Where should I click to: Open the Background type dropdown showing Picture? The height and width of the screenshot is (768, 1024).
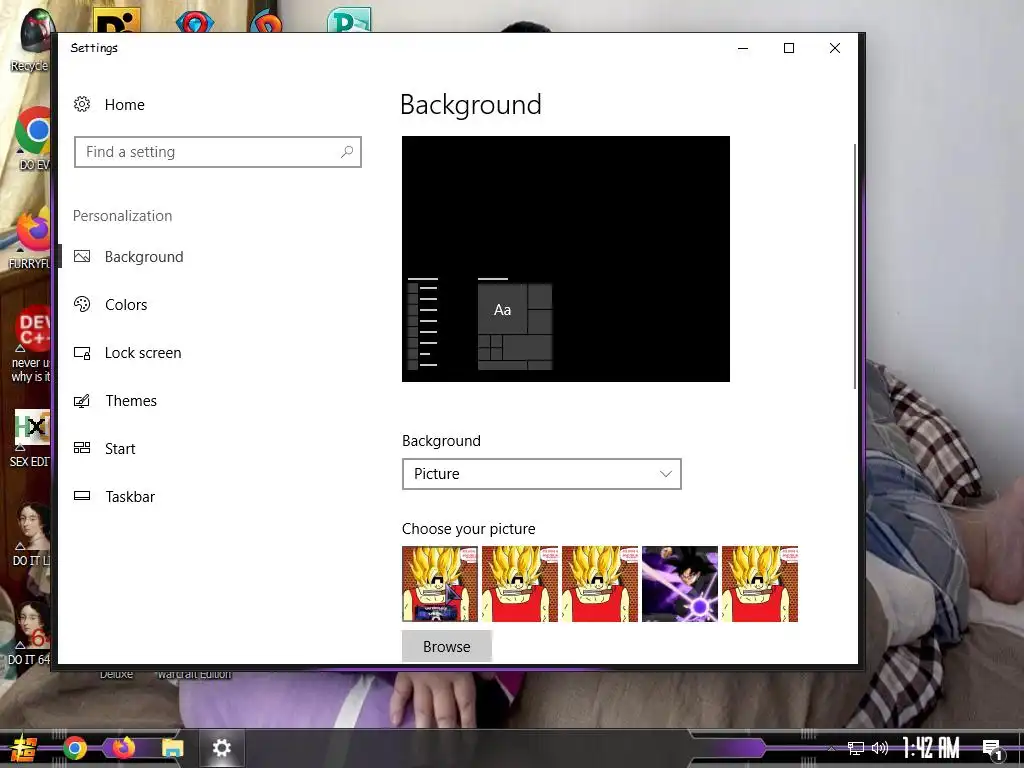[541, 474]
